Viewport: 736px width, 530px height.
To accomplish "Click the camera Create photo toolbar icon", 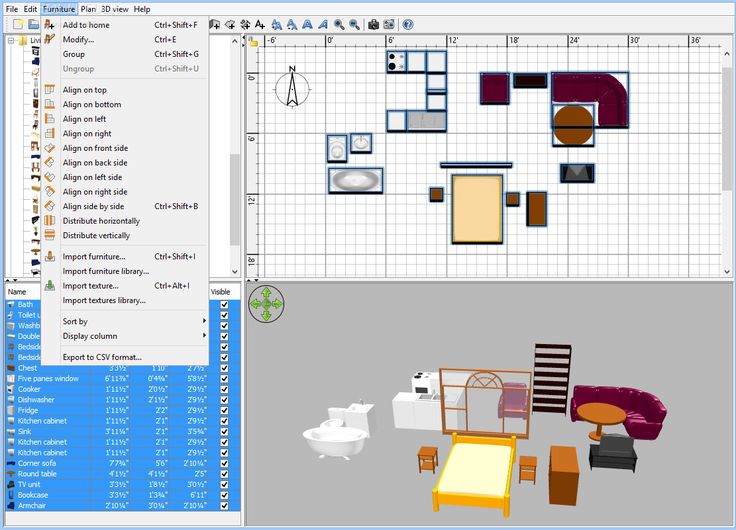I will pos(373,24).
